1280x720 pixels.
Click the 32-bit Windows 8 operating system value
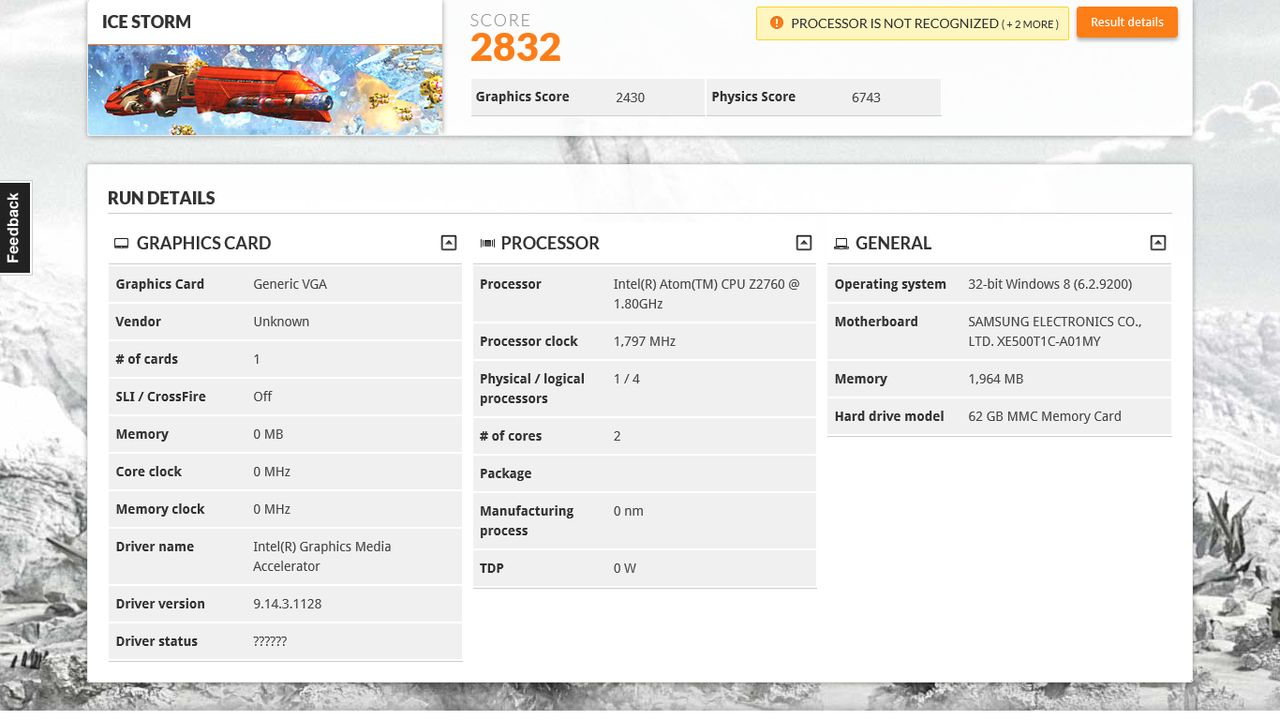click(1050, 284)
